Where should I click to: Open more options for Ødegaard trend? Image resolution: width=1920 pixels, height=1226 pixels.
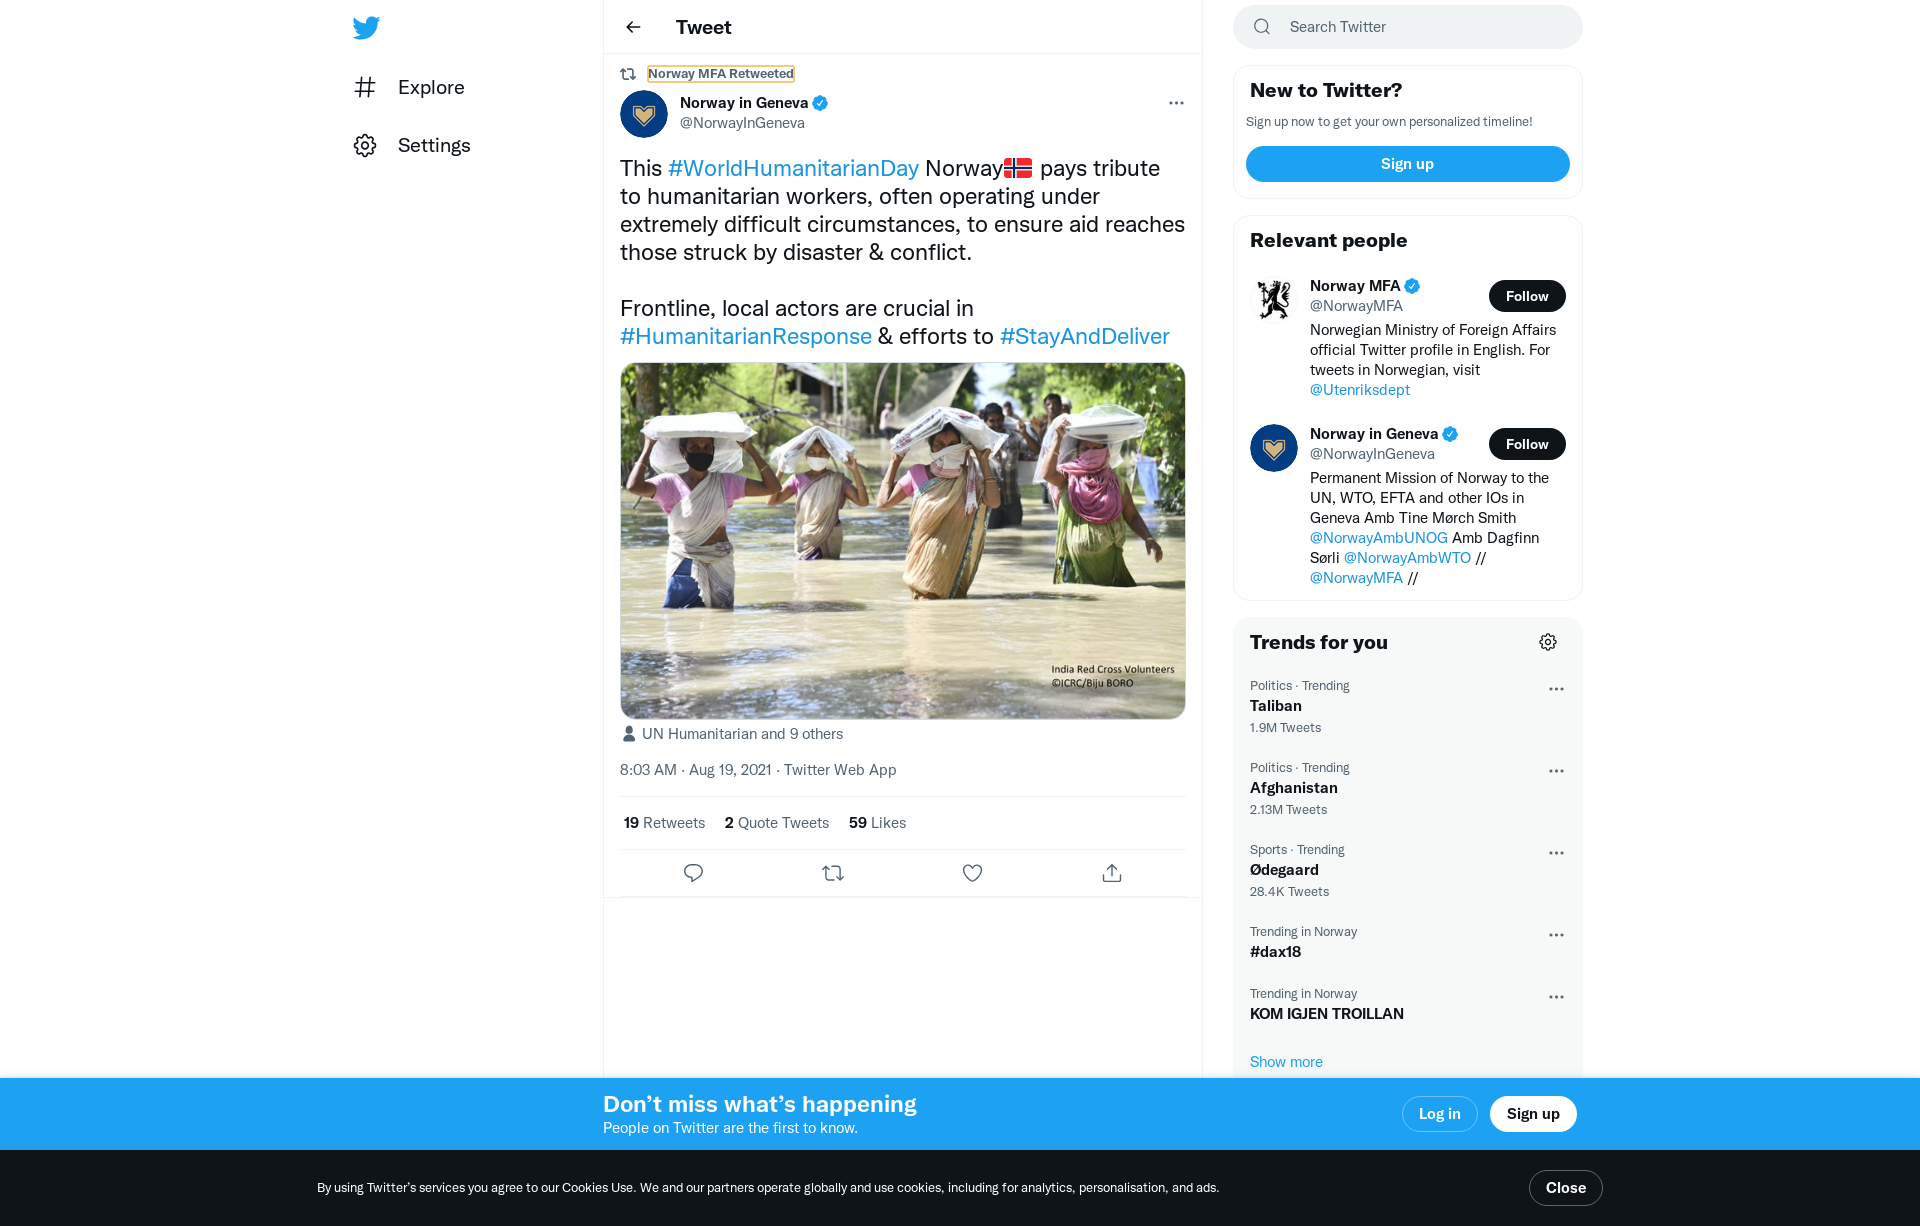click(x=1556, y=853)
